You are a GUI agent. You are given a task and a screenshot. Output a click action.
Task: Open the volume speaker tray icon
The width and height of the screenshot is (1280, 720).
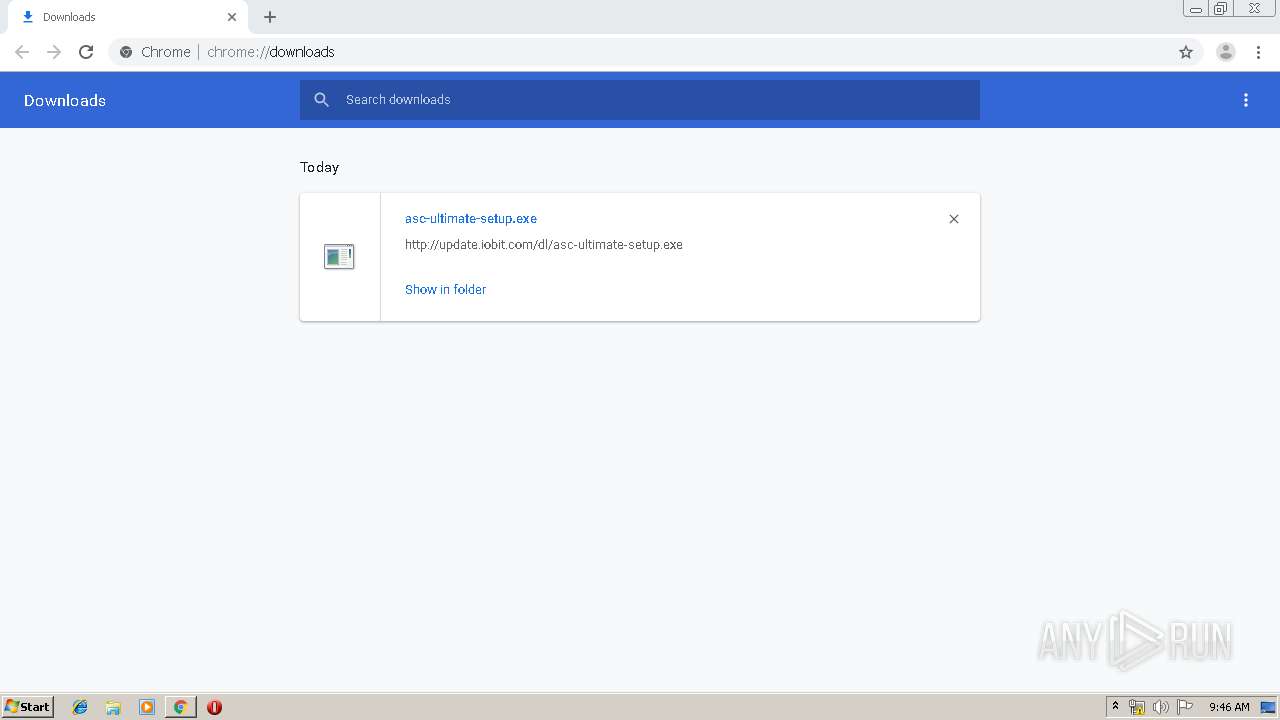pyautogui.click(x=1161, y=707)
